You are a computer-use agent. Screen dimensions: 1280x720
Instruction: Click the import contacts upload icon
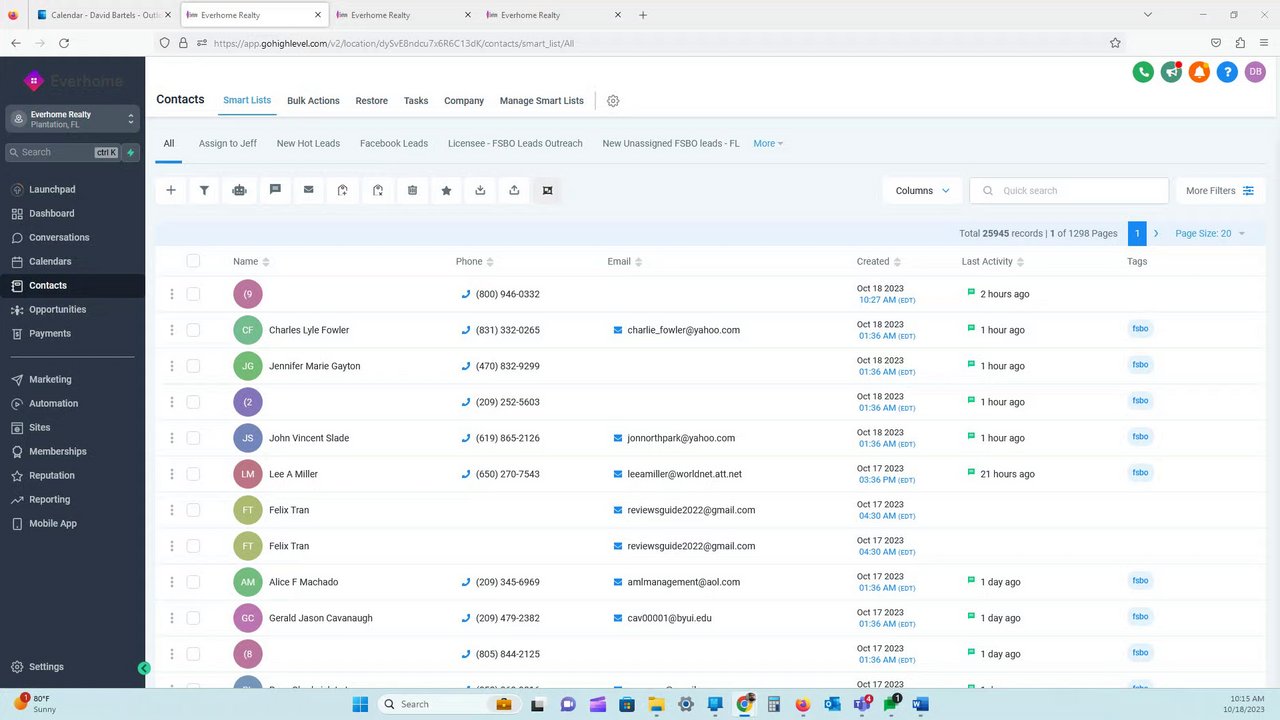tap(514, 190)
